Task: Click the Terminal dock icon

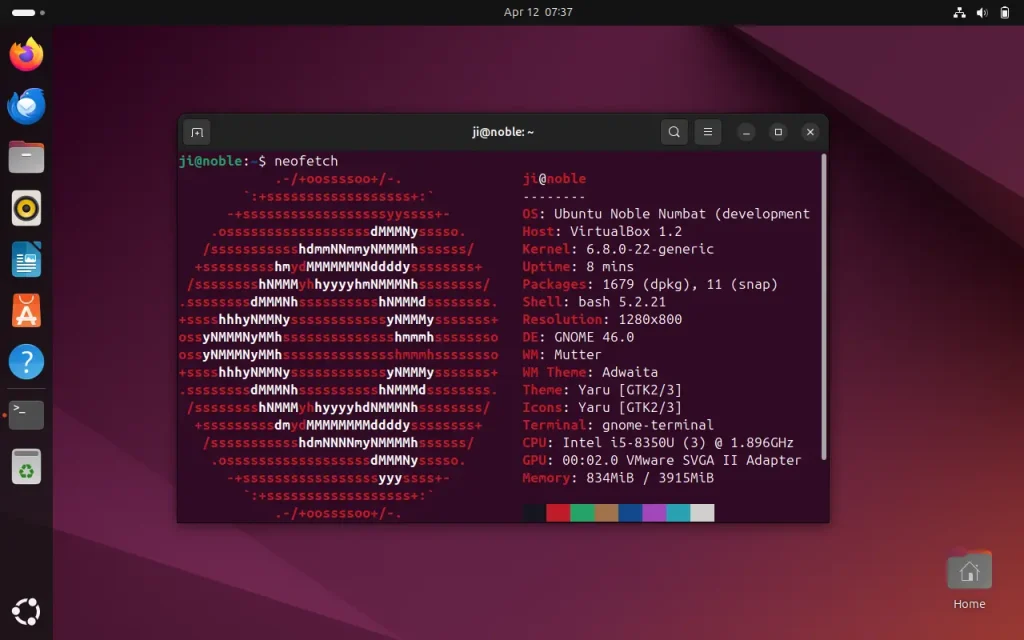Action: 26,415
